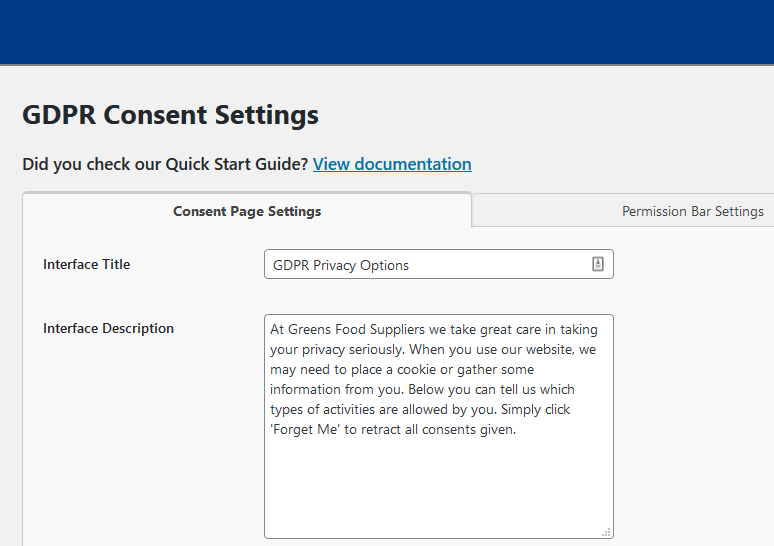
Task: Click the Interface Description label
Action: [108, 329]
